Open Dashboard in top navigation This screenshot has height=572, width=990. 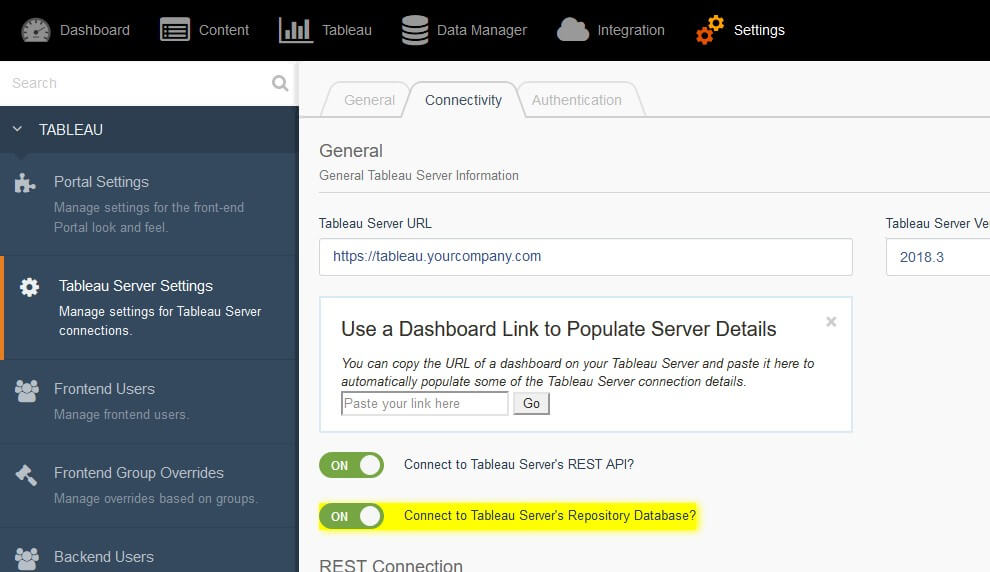[x=76, y=30]
